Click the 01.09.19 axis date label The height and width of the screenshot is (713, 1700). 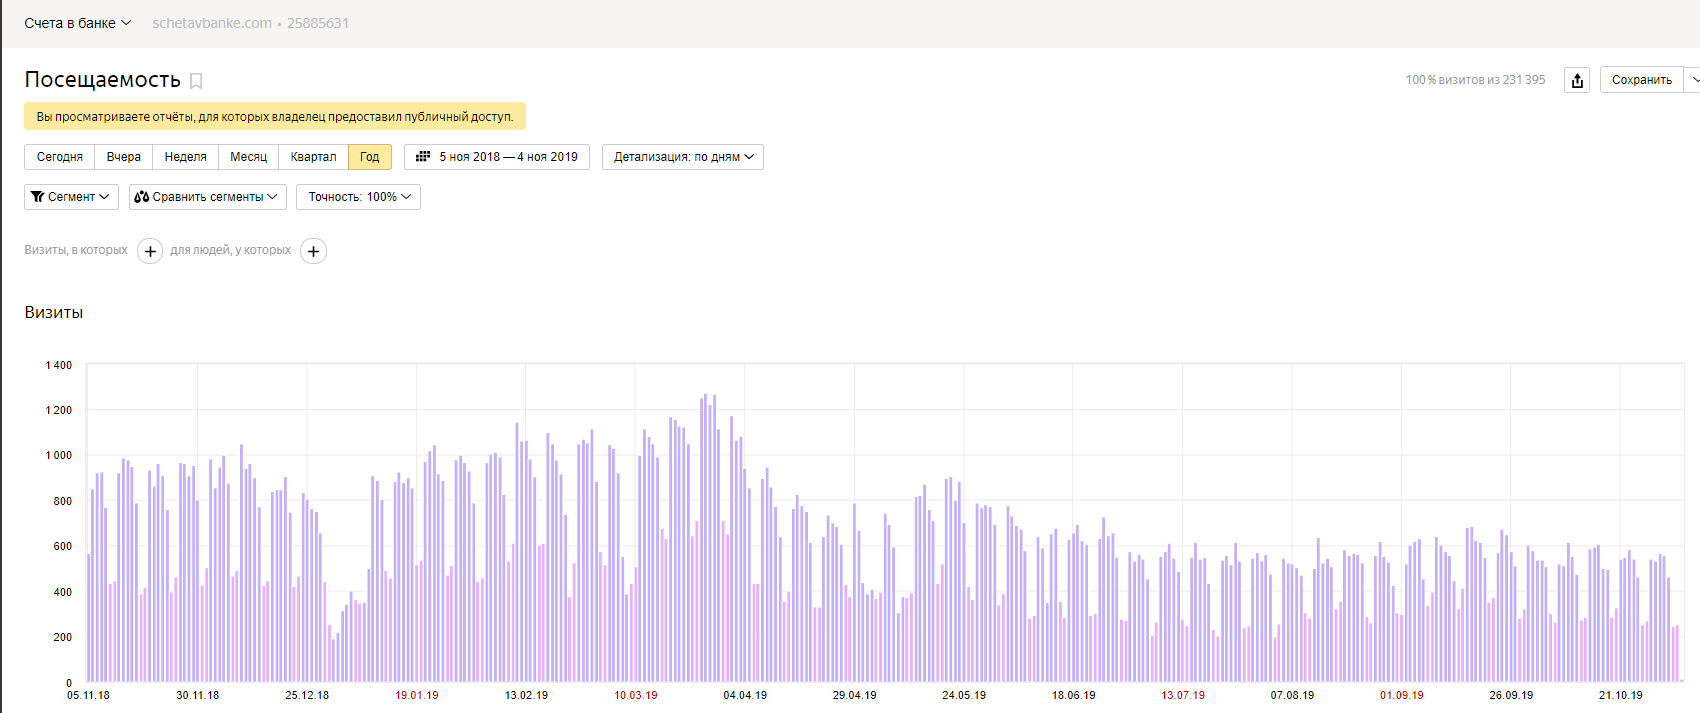point(1402,695)
